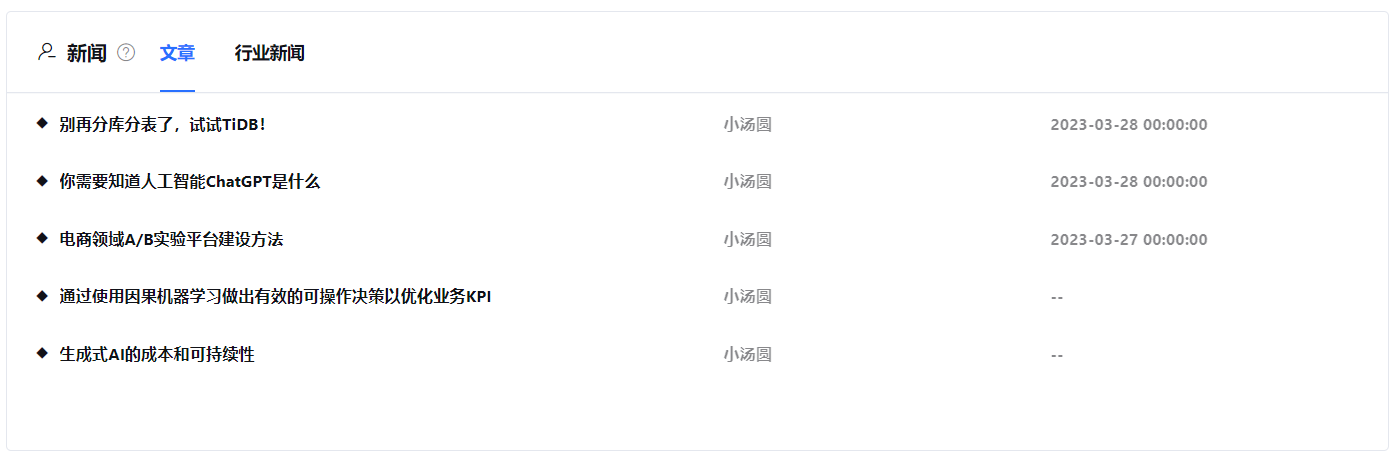
Task: Open article 你需要知道人工智能ChatGPT是什么
Action: point(189,182)
